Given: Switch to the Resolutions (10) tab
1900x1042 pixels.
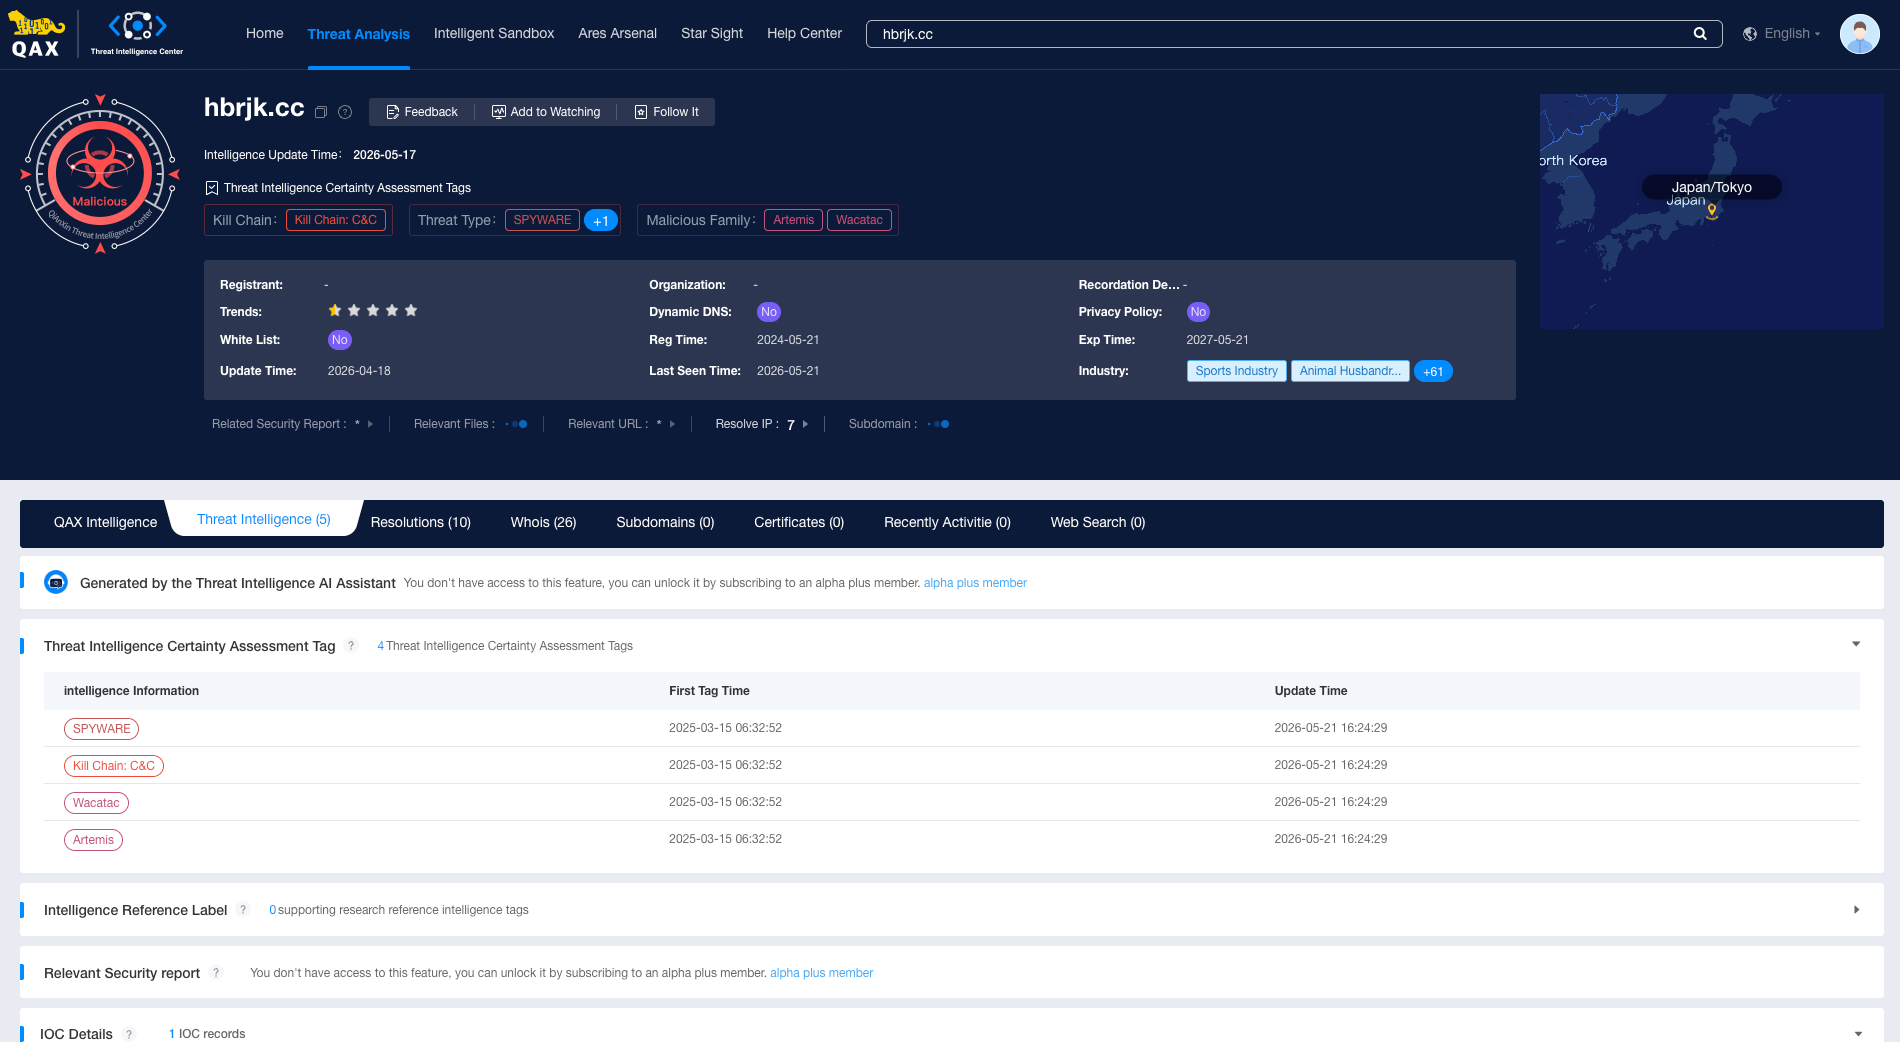Looking at the screenshot, I should 421,522.
